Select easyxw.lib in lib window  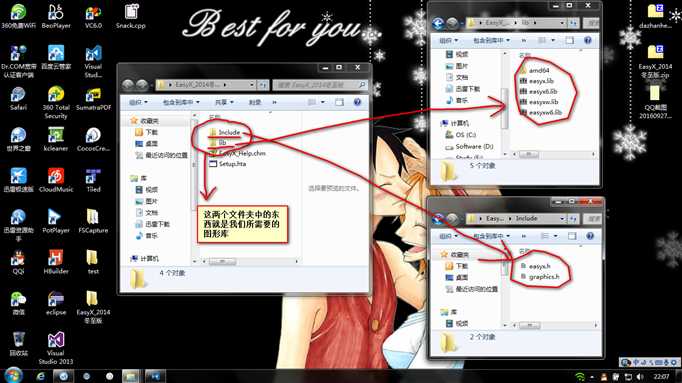(539, 102)
